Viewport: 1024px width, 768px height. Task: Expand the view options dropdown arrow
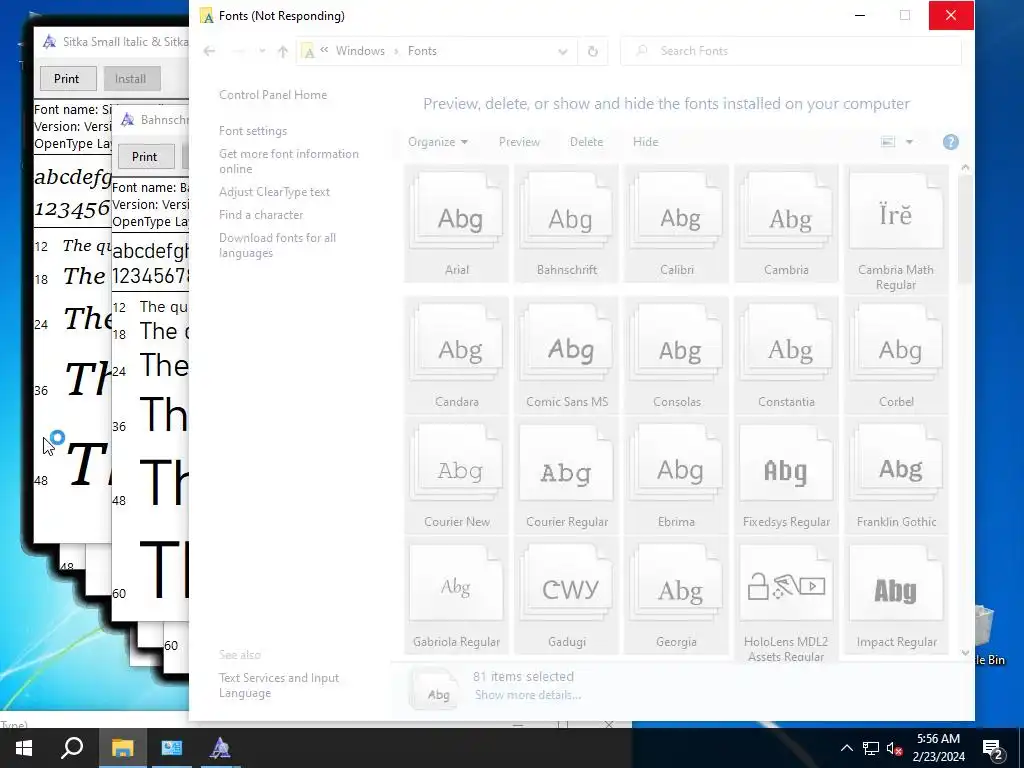click(909, 142)
